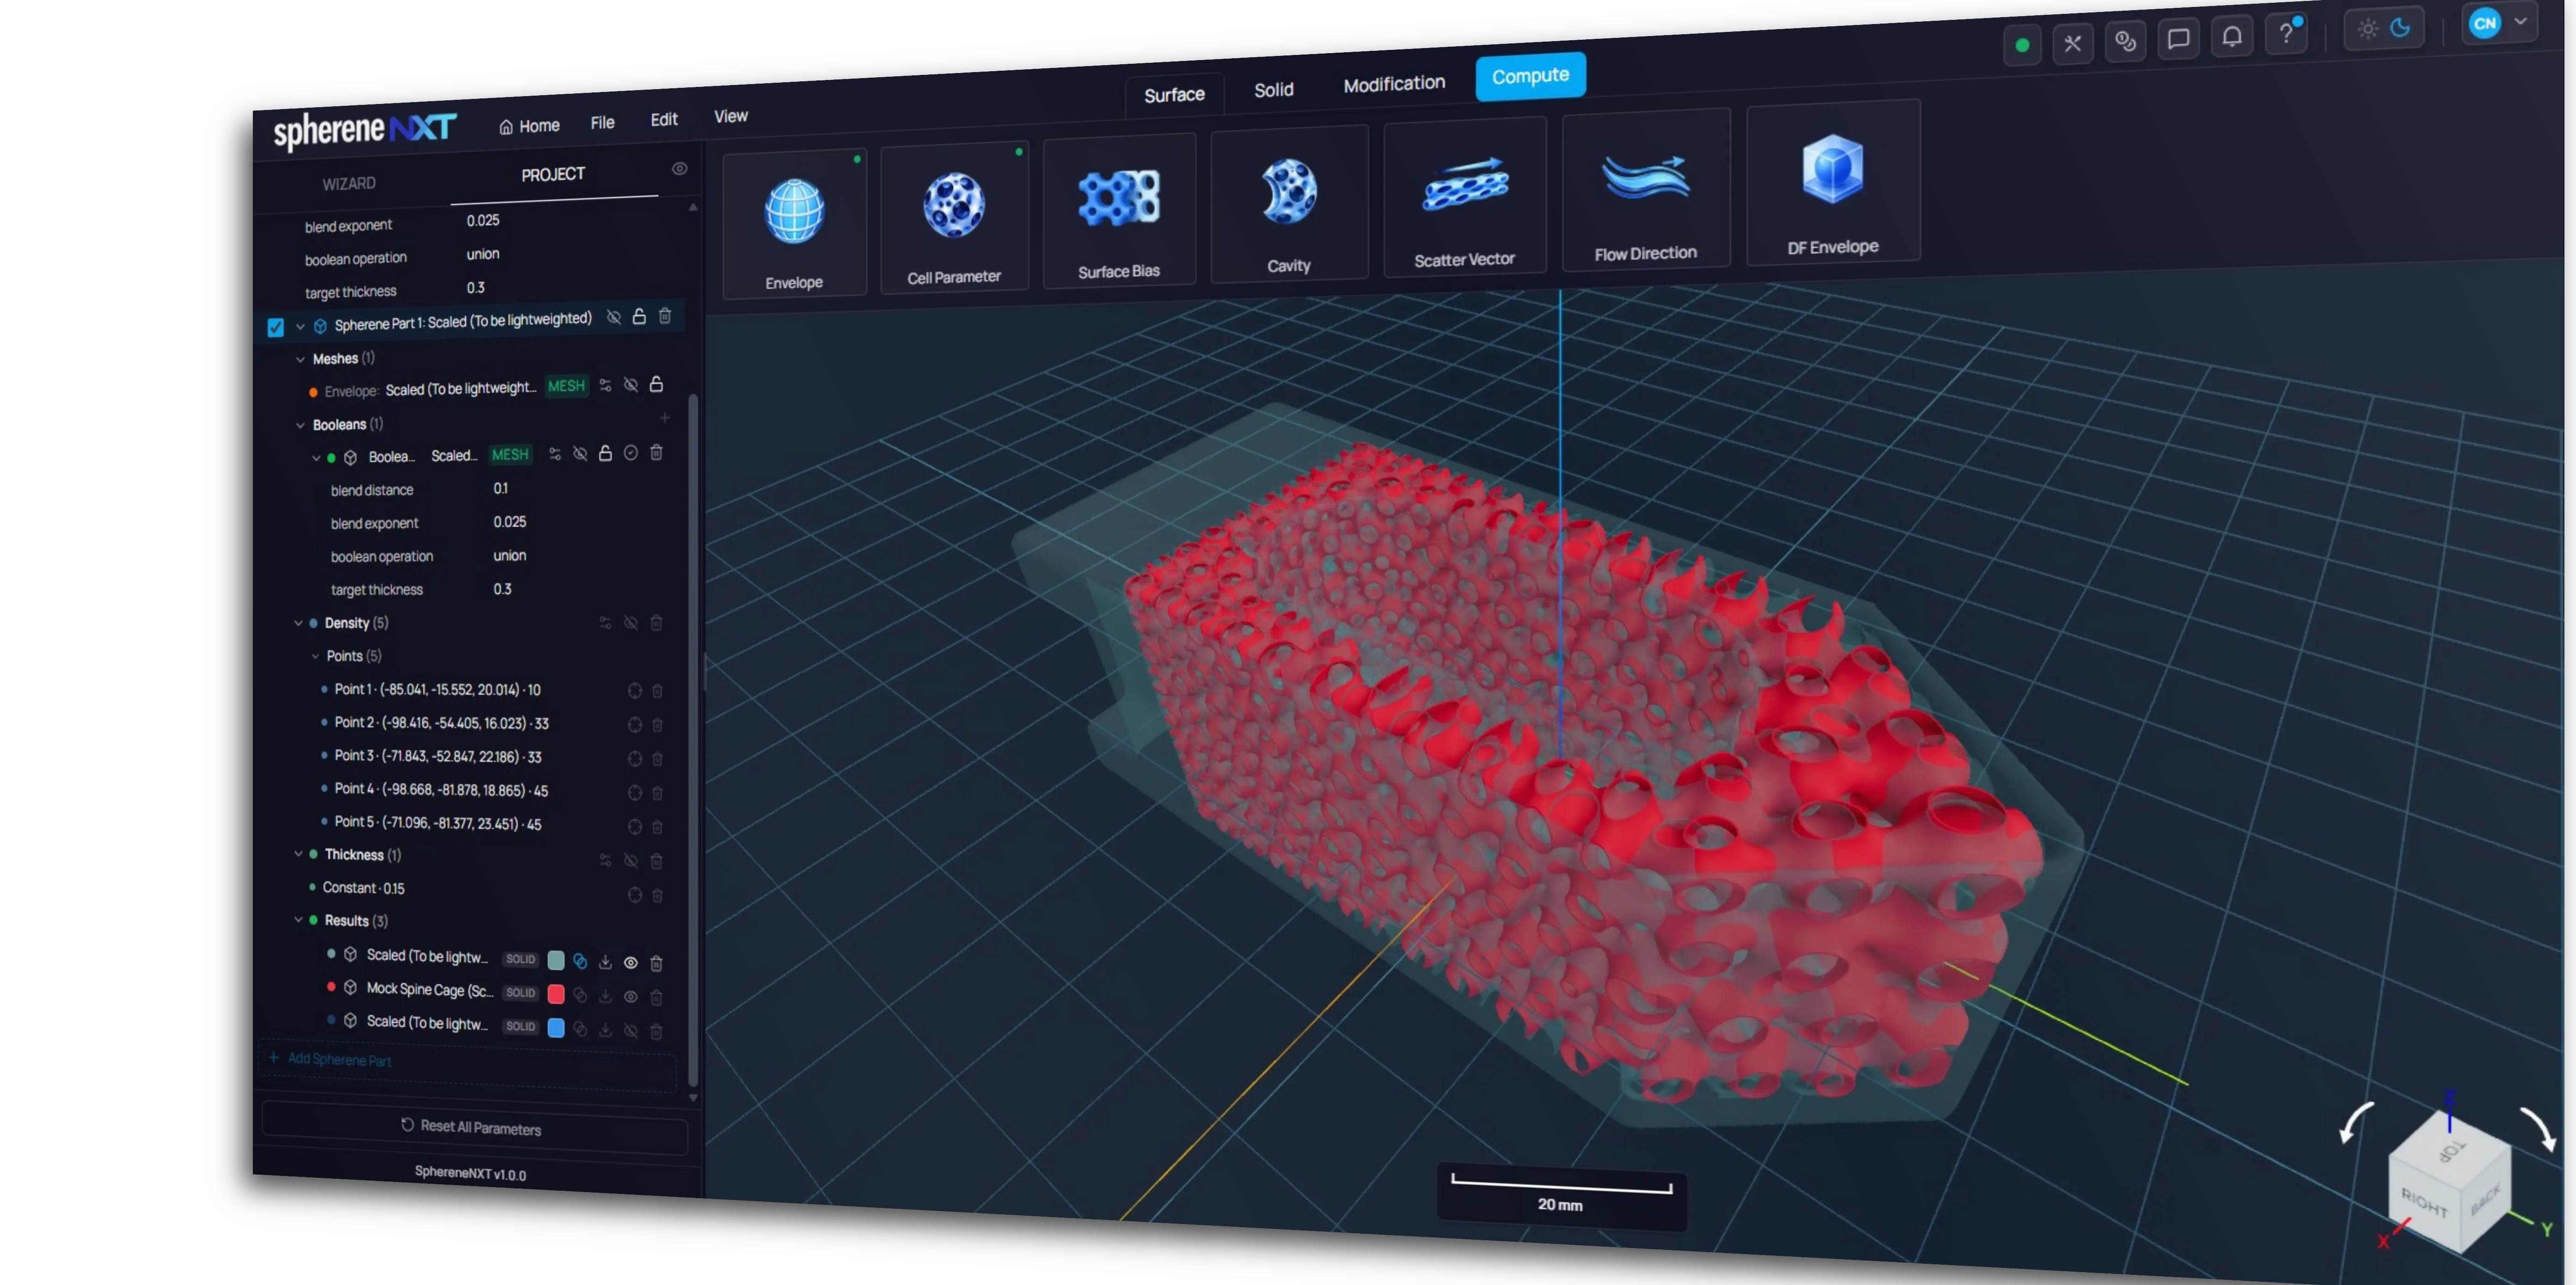Click the Compute button
Screen dimensions: 2576x1285
pyautogui.click(x=1530, y=76)
